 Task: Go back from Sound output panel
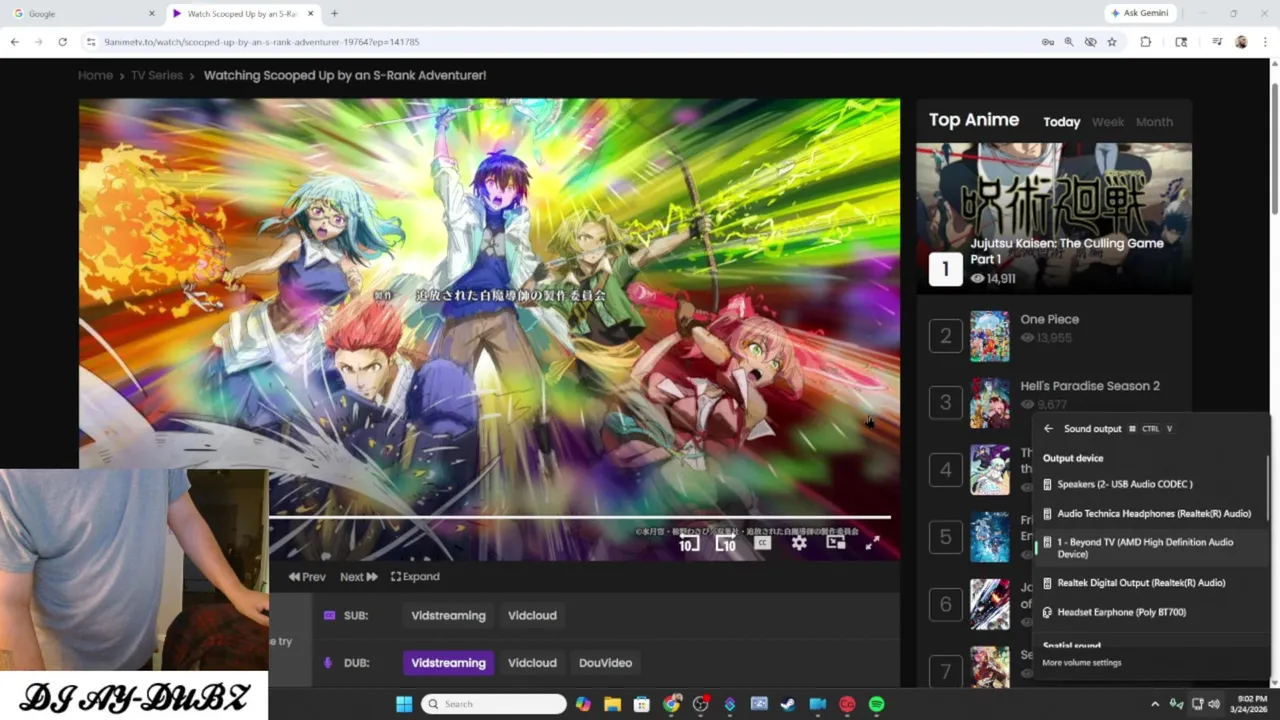click(x=1048, y=429)
